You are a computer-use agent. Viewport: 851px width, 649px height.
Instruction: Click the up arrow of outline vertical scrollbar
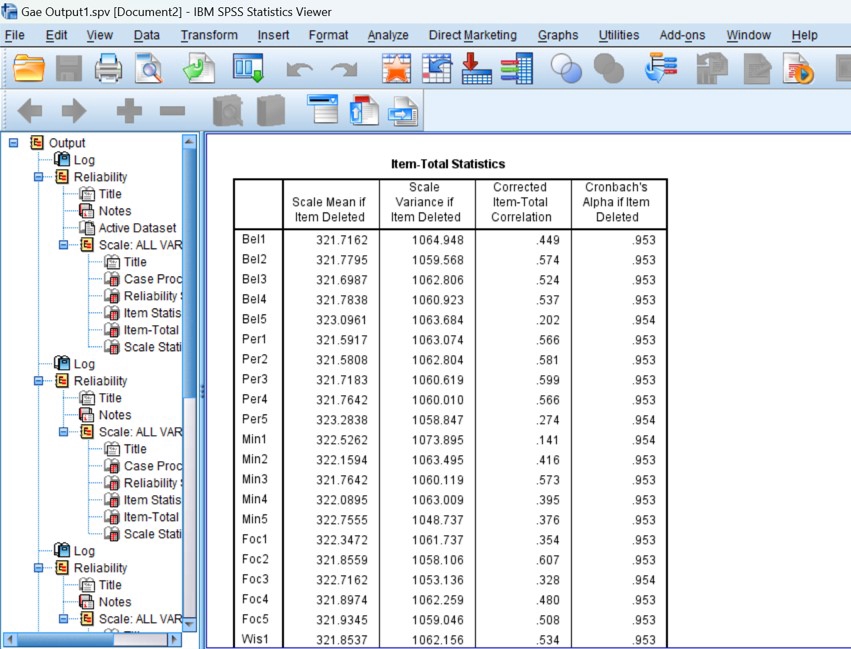coord(189,142)
